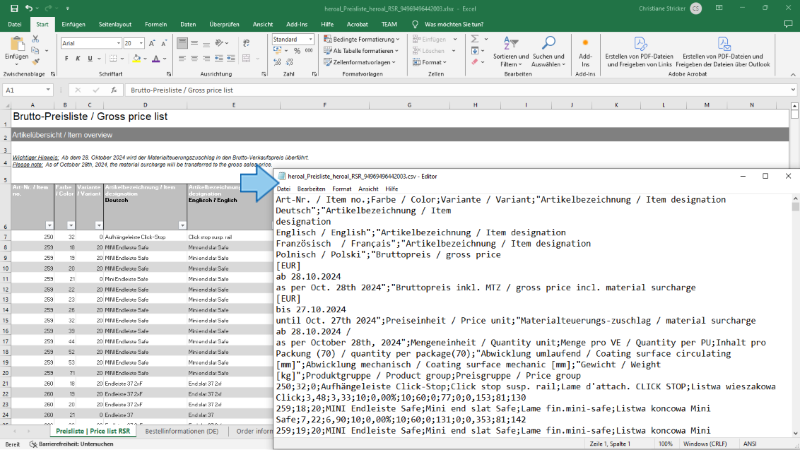Screen dimensions: 800x450
Task: Toggle italic formatting with the K button
Action: (78, 59)
